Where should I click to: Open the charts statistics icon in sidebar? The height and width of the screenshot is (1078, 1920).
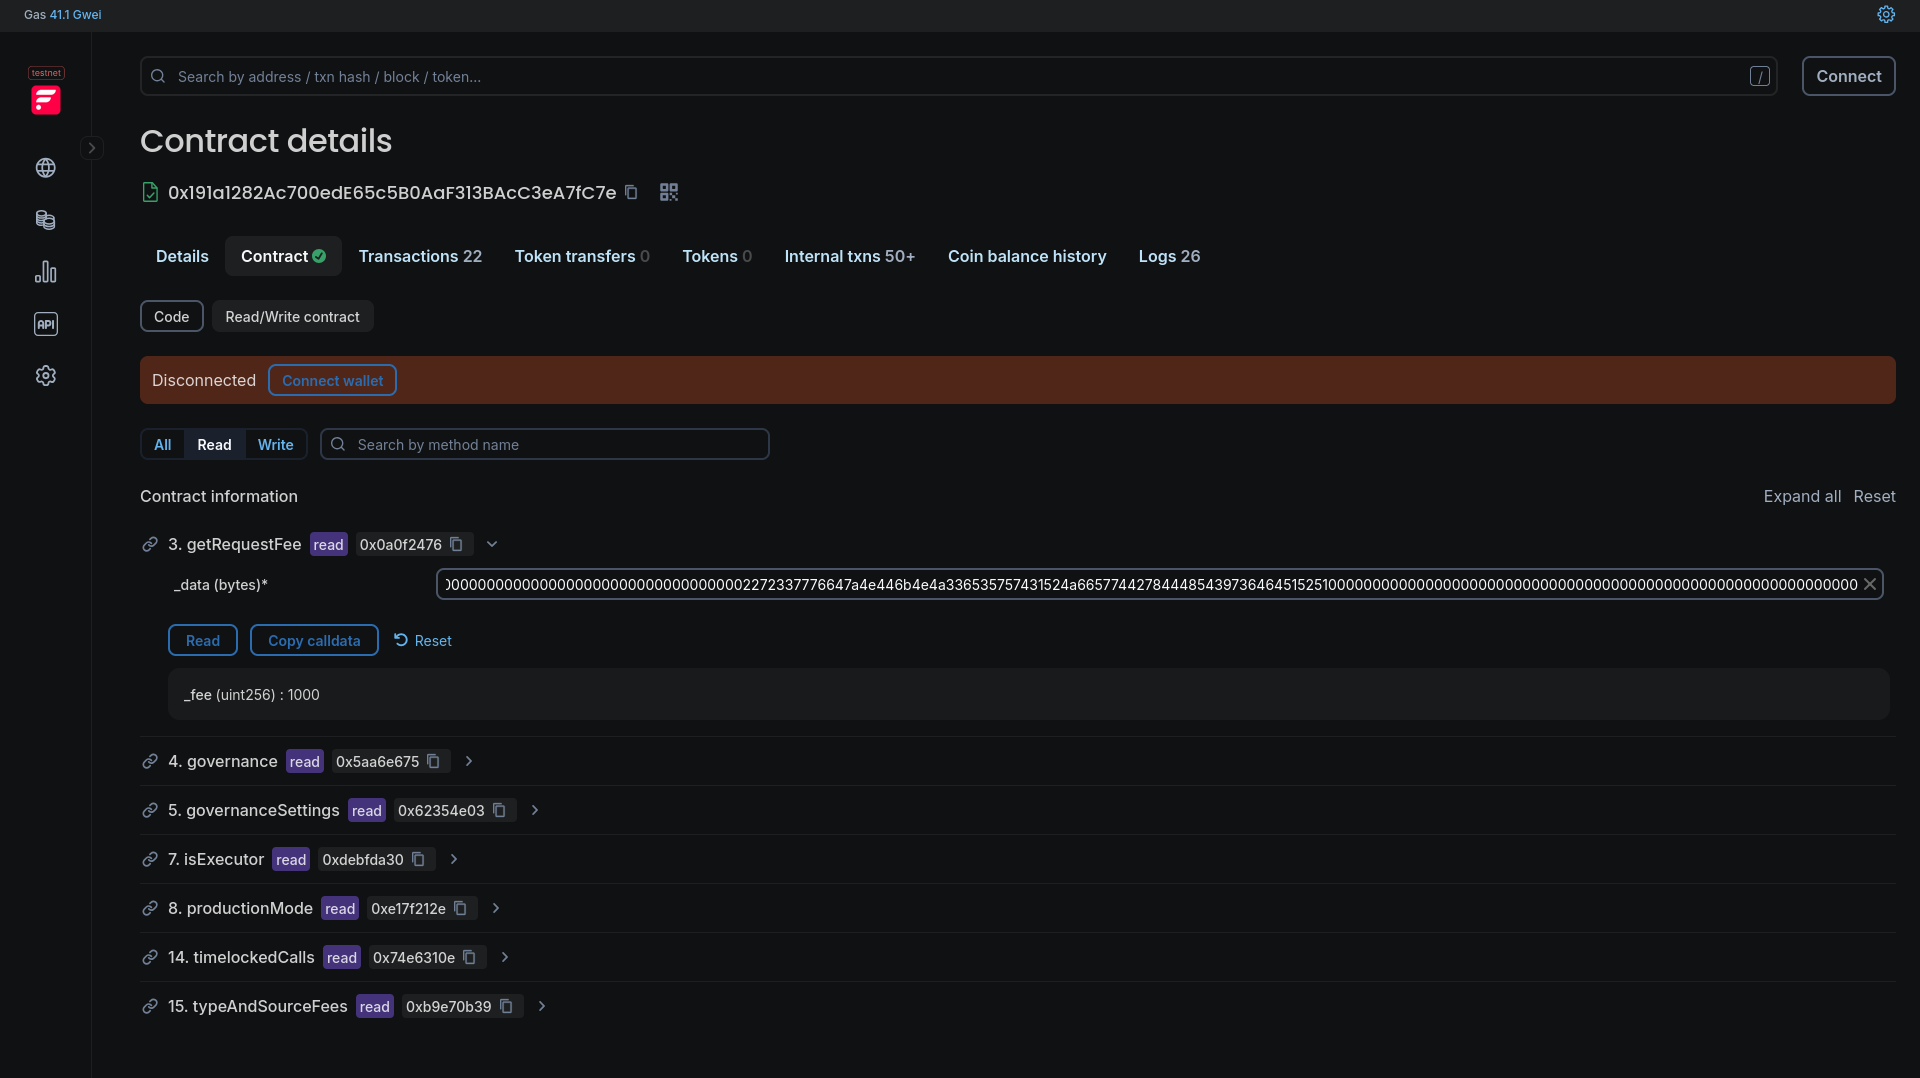pyautogui.click(x=45, y=272)
